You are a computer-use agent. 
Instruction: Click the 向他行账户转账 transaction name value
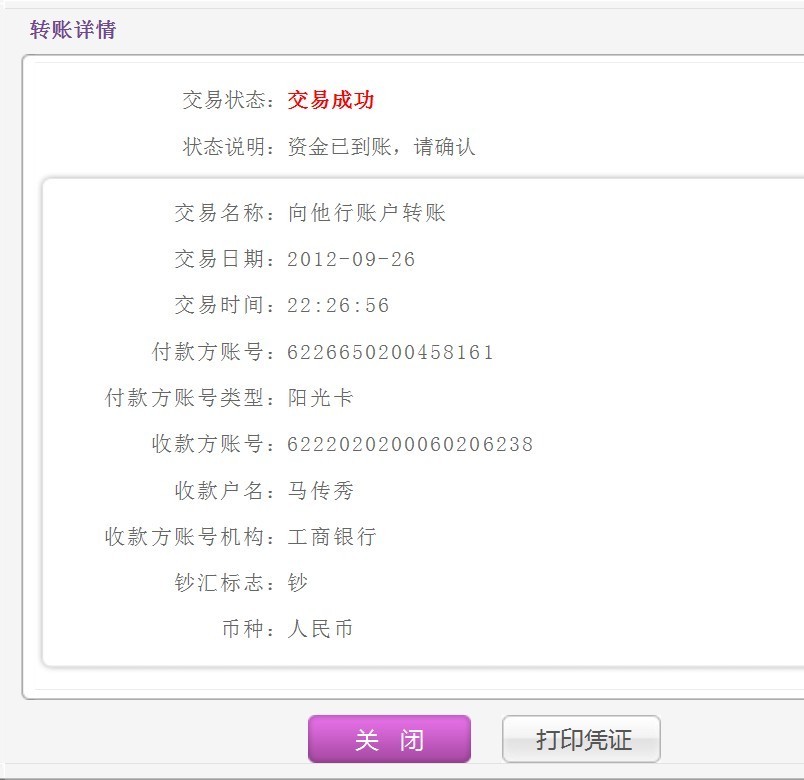click(366, 213)
